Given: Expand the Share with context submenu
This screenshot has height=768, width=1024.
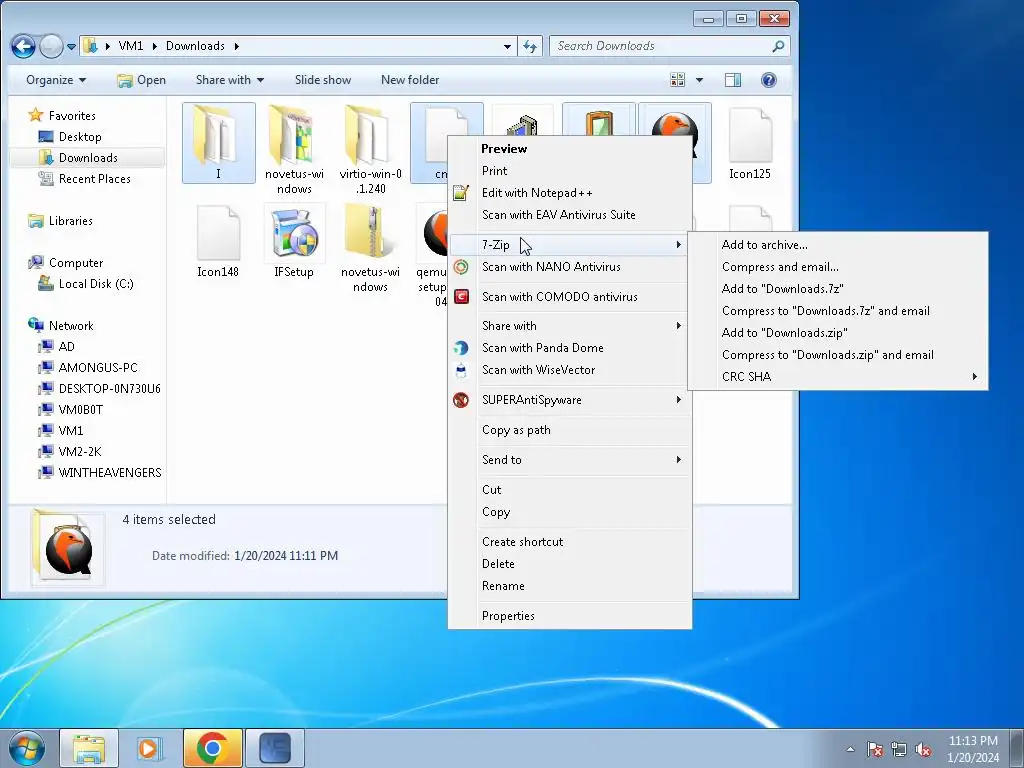Looking at the screenshot, I should (x=569, y=325).
